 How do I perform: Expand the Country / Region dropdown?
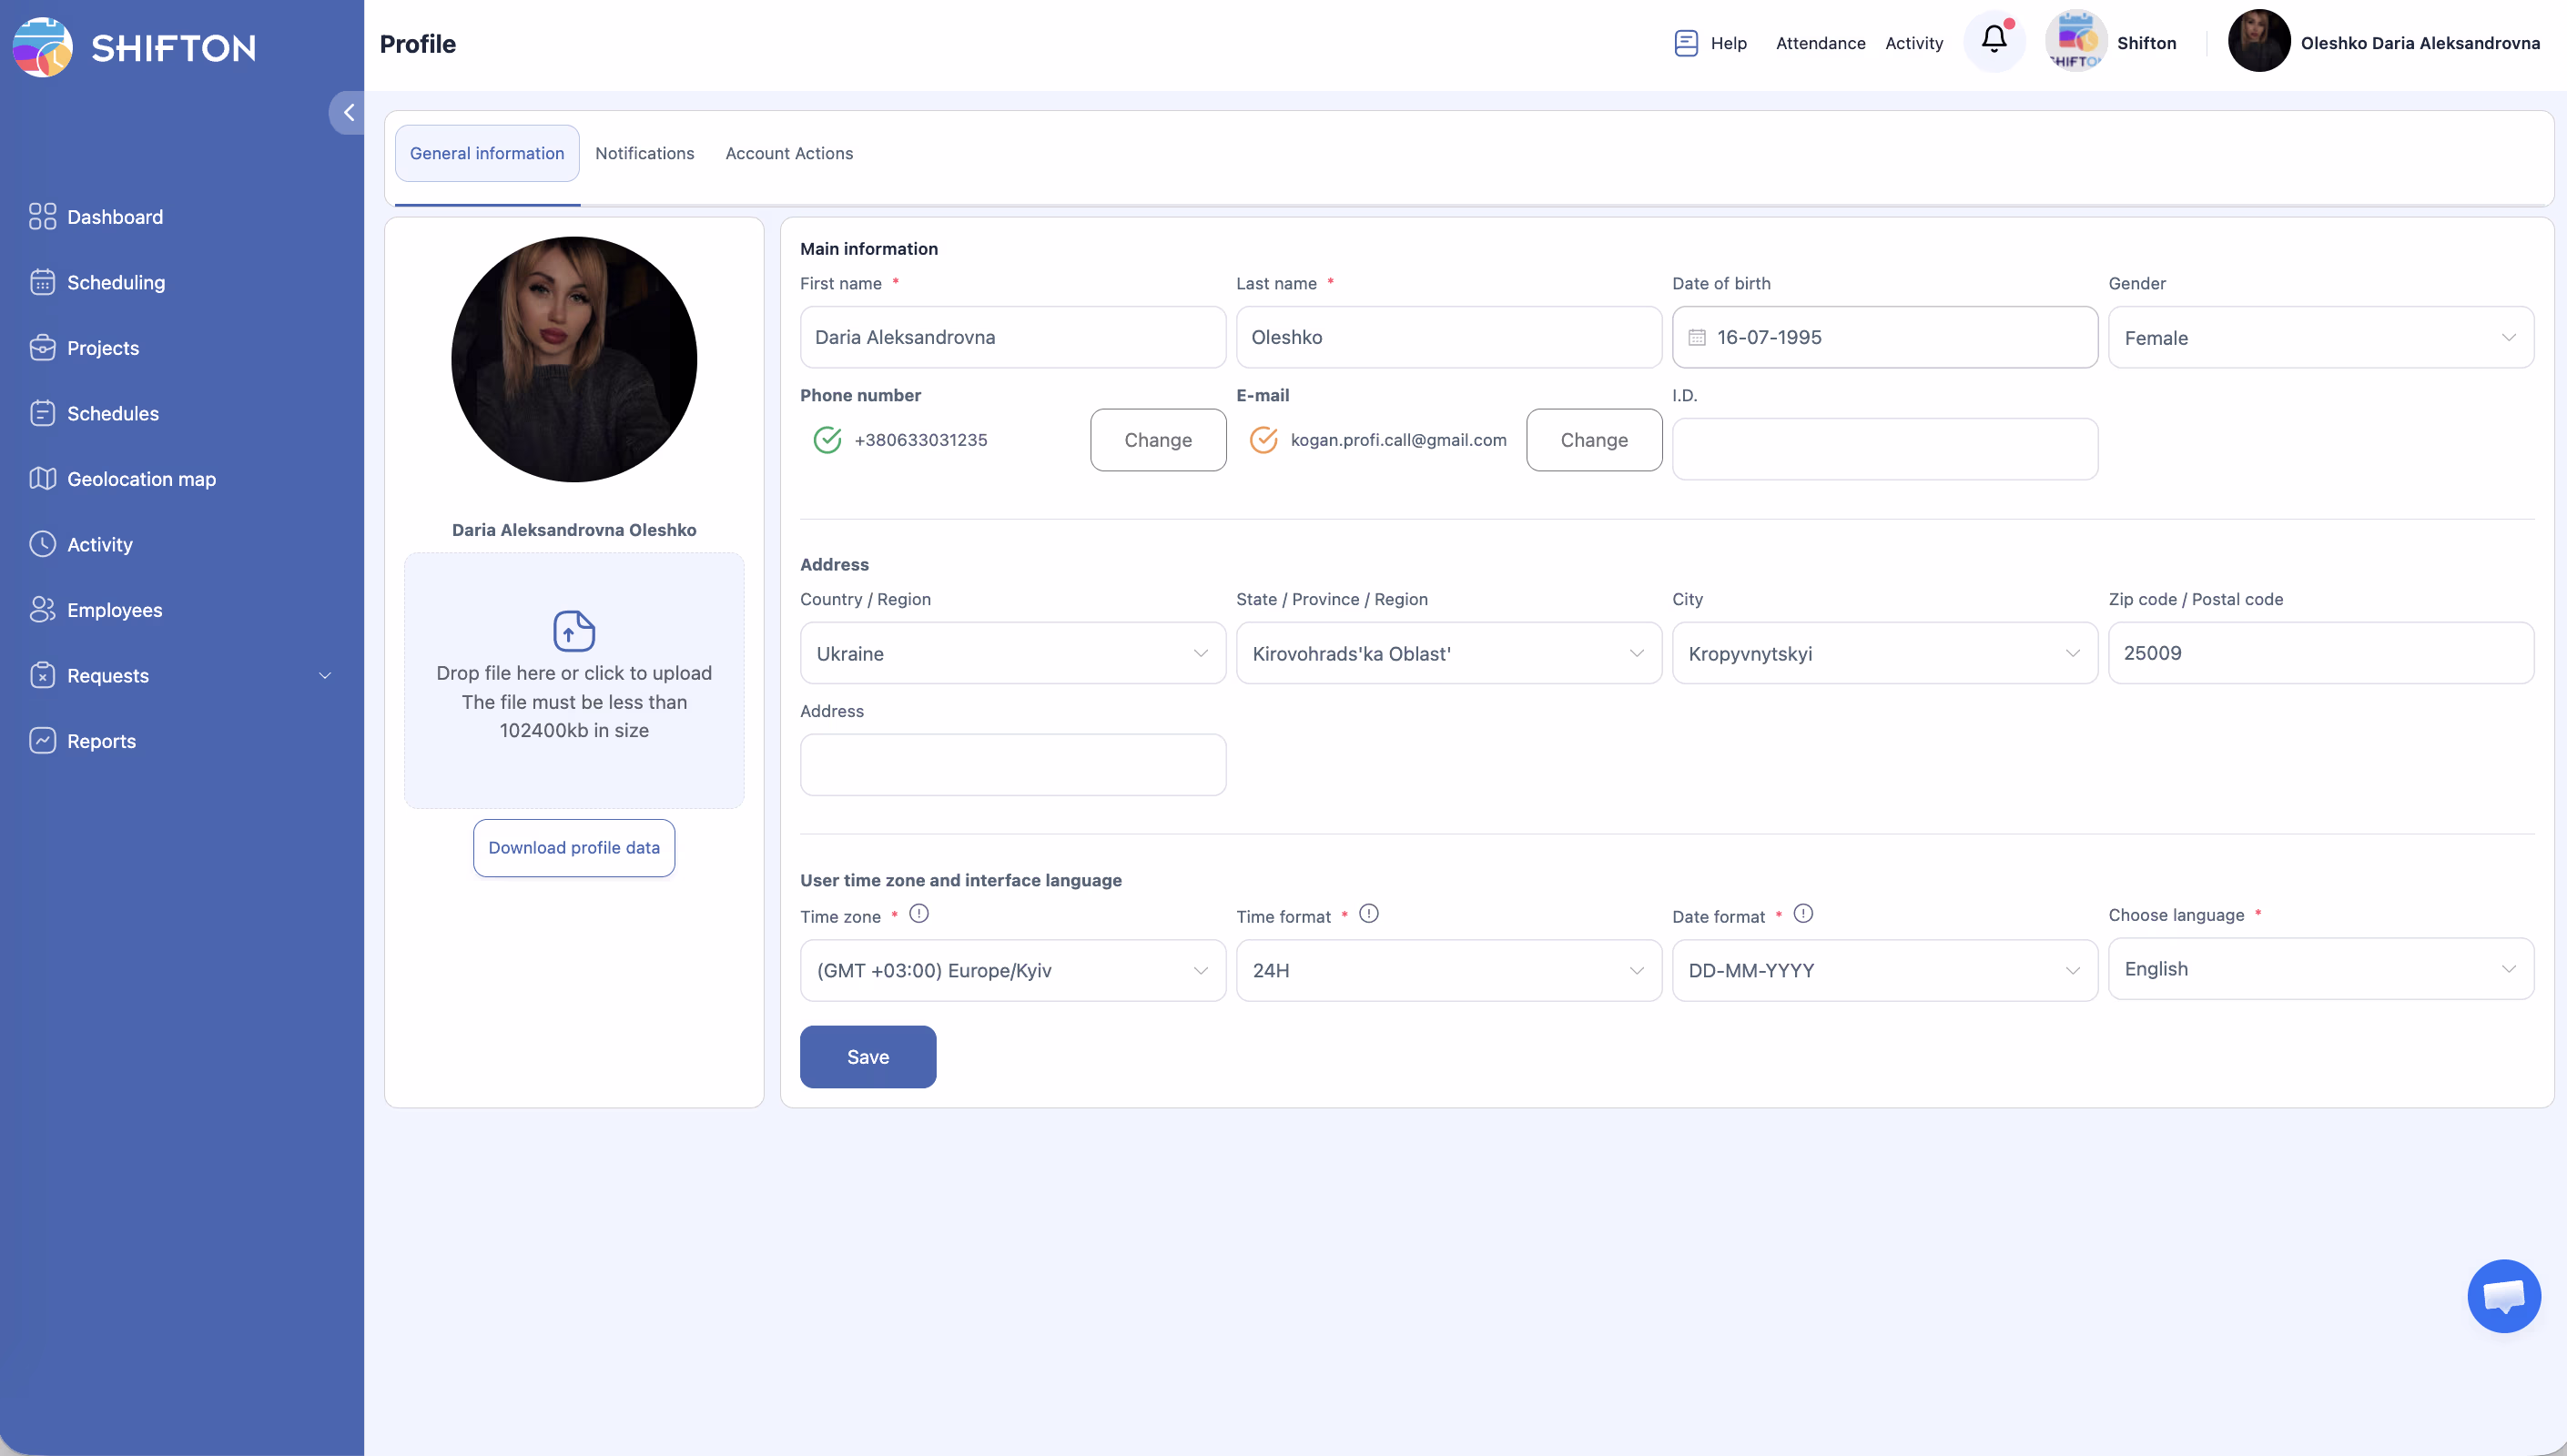point(1012,654)
